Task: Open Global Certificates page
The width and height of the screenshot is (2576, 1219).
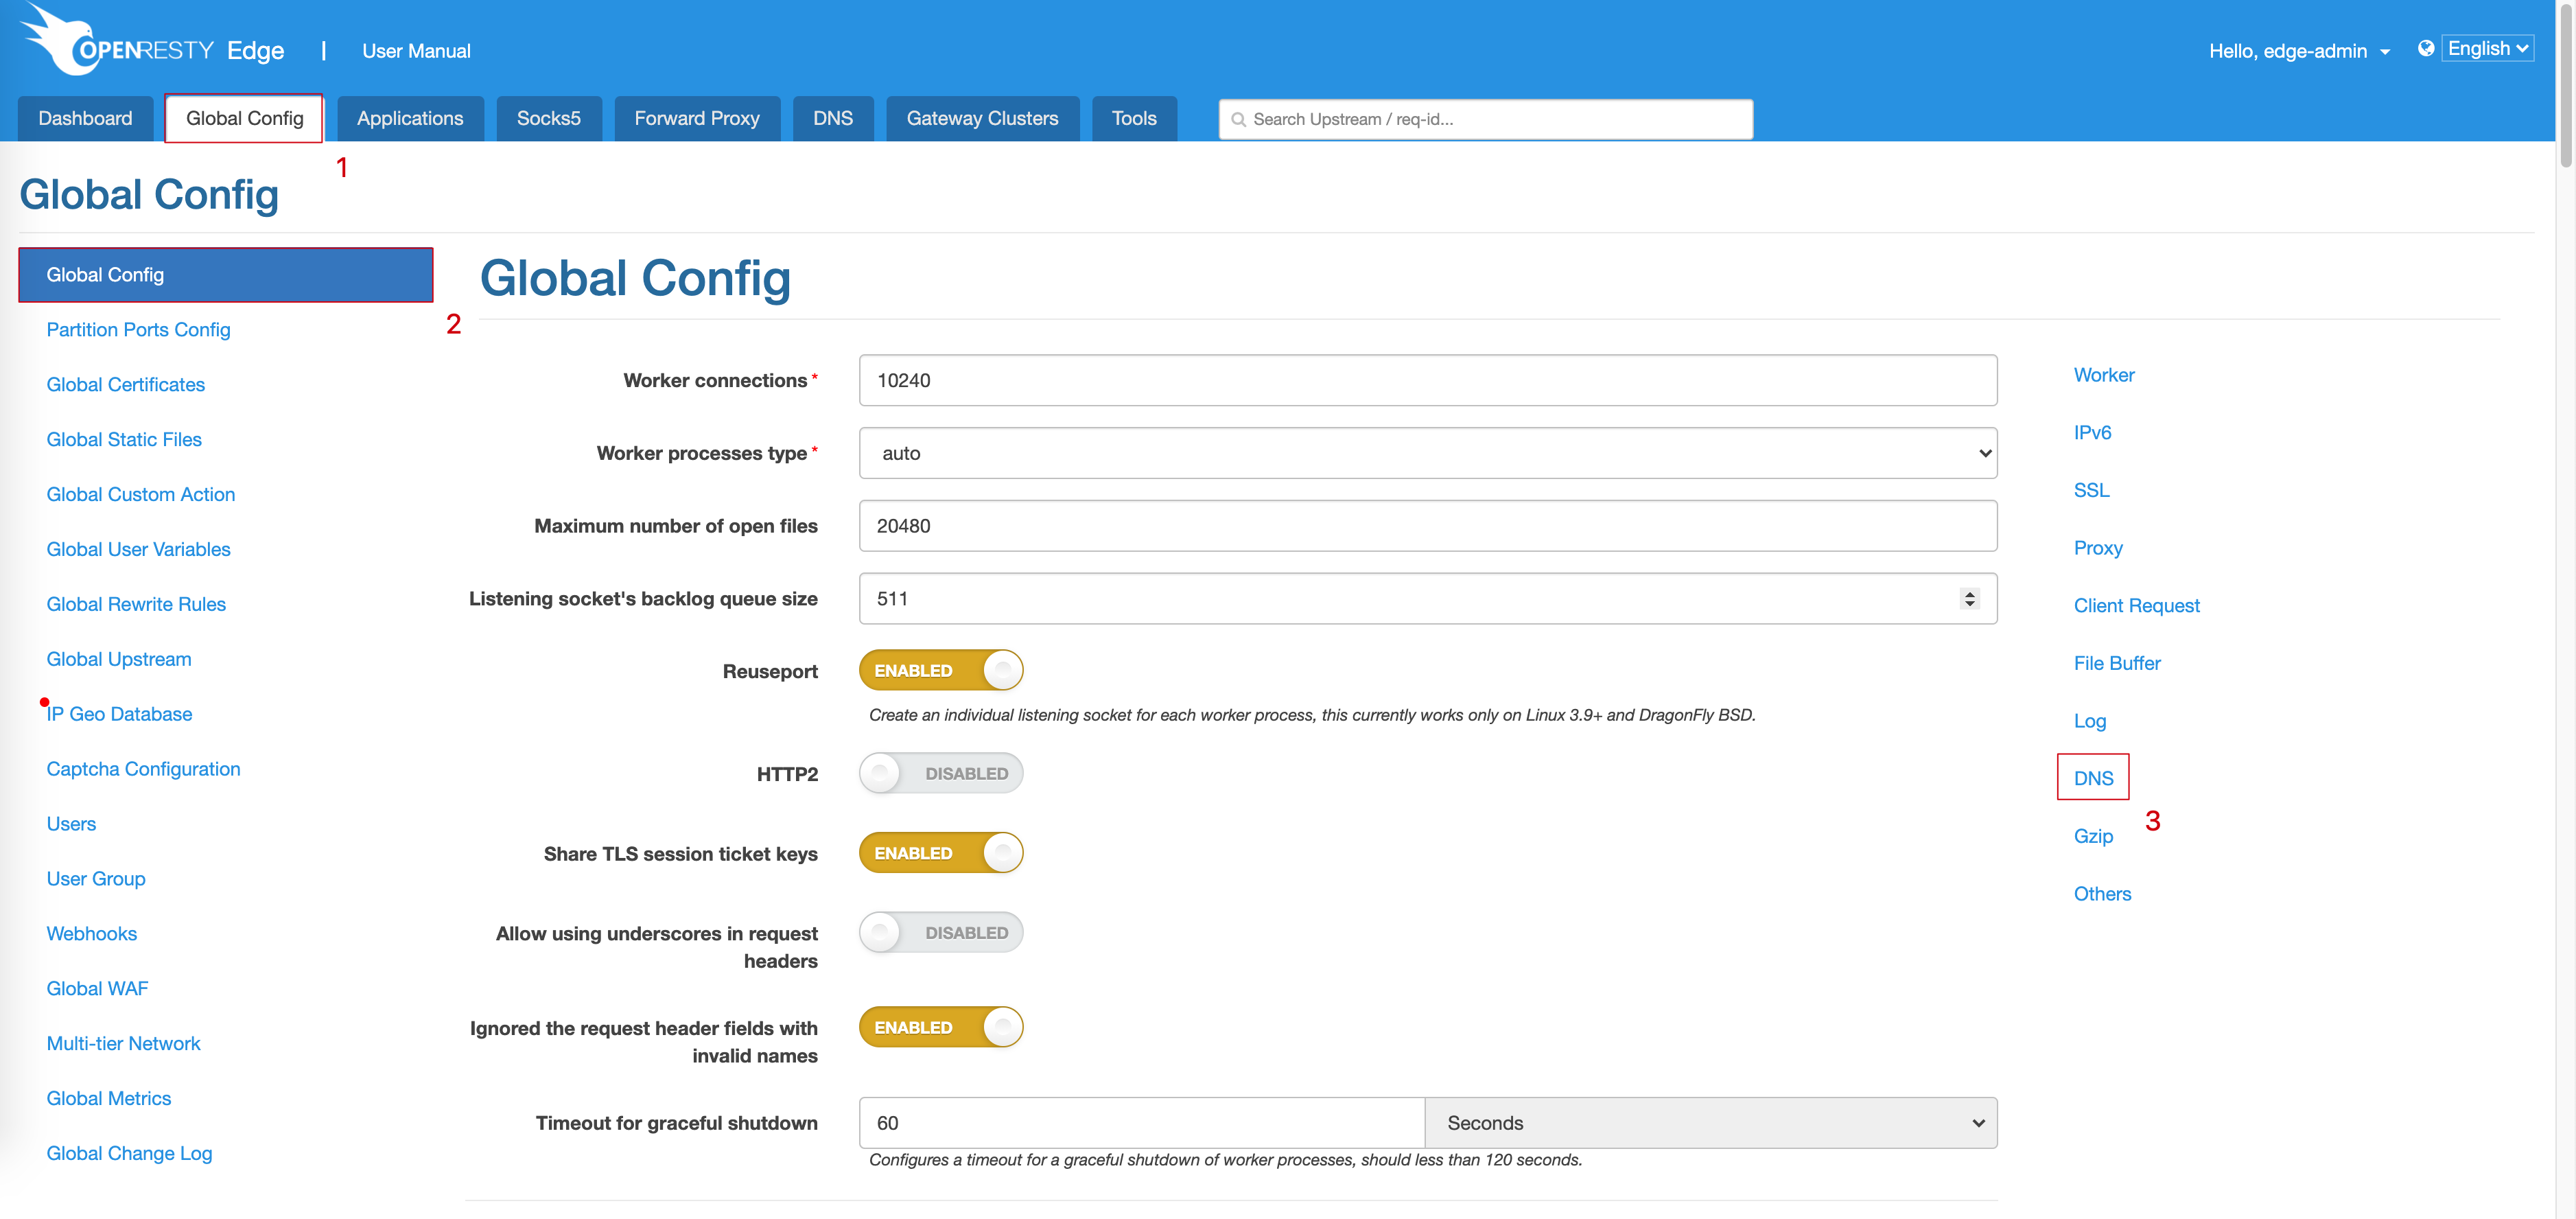Action: [125, 384]
